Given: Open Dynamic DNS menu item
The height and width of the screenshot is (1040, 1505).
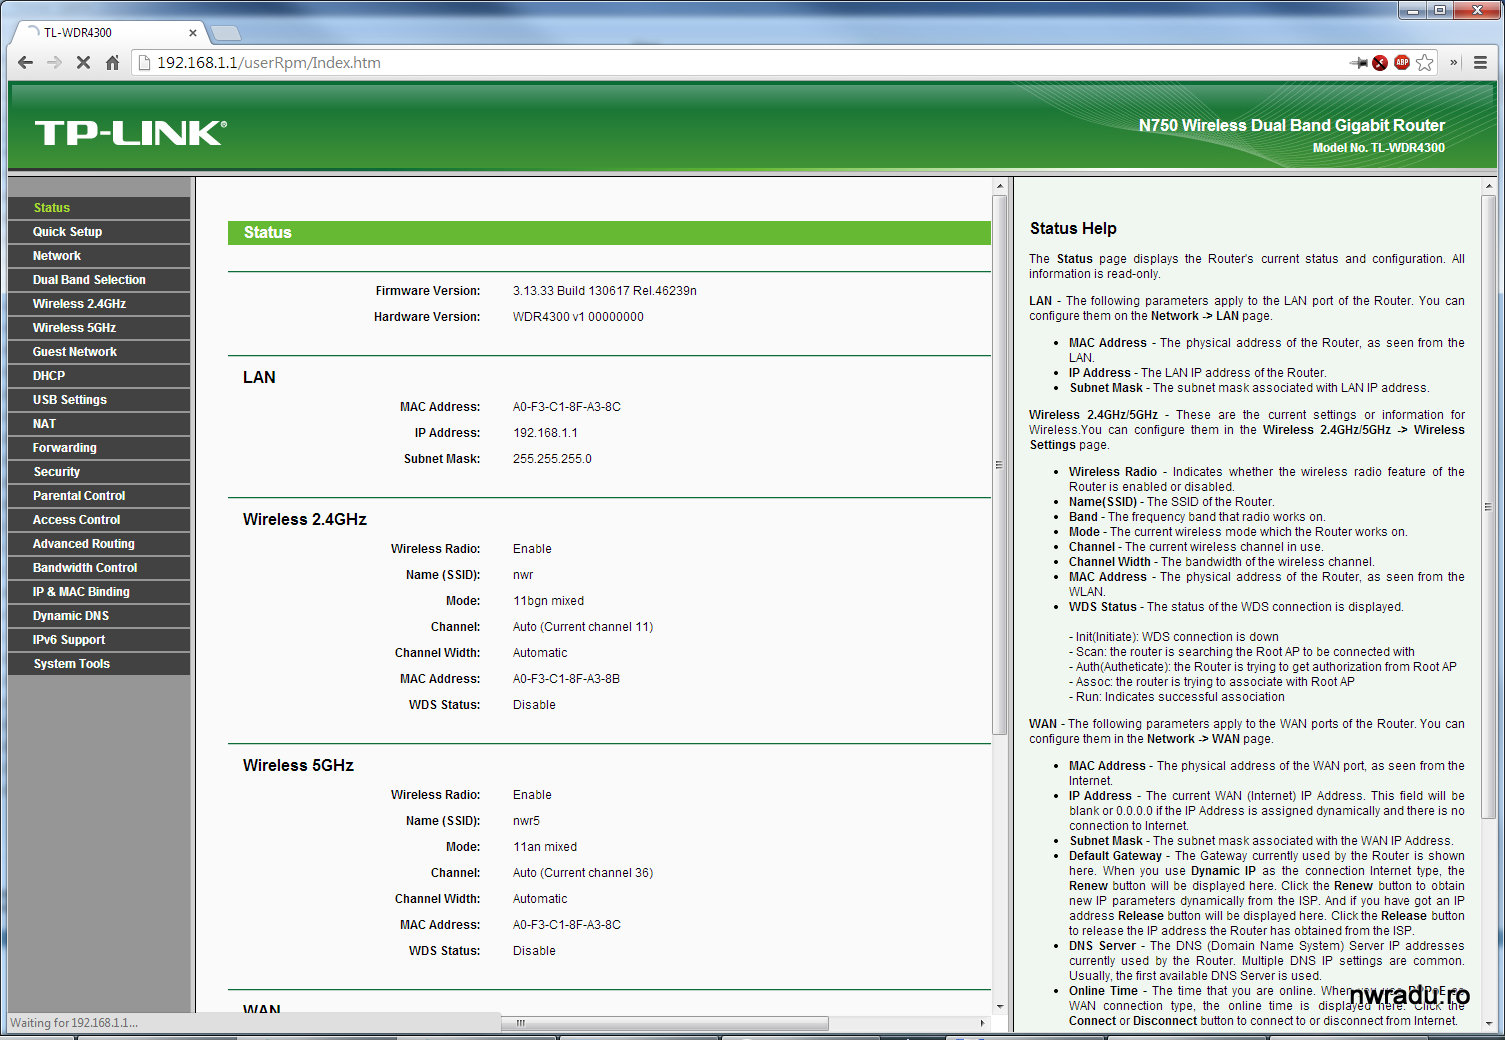Looking at the screenshot, I should tap(98, 615).
